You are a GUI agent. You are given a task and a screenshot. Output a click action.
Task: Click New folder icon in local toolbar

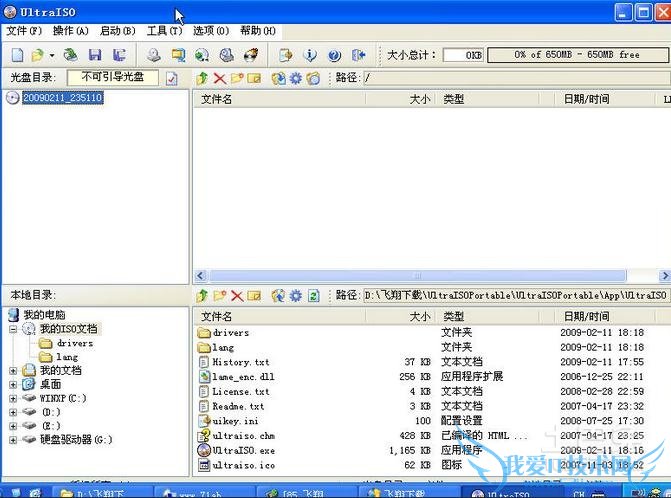point(220,296)
